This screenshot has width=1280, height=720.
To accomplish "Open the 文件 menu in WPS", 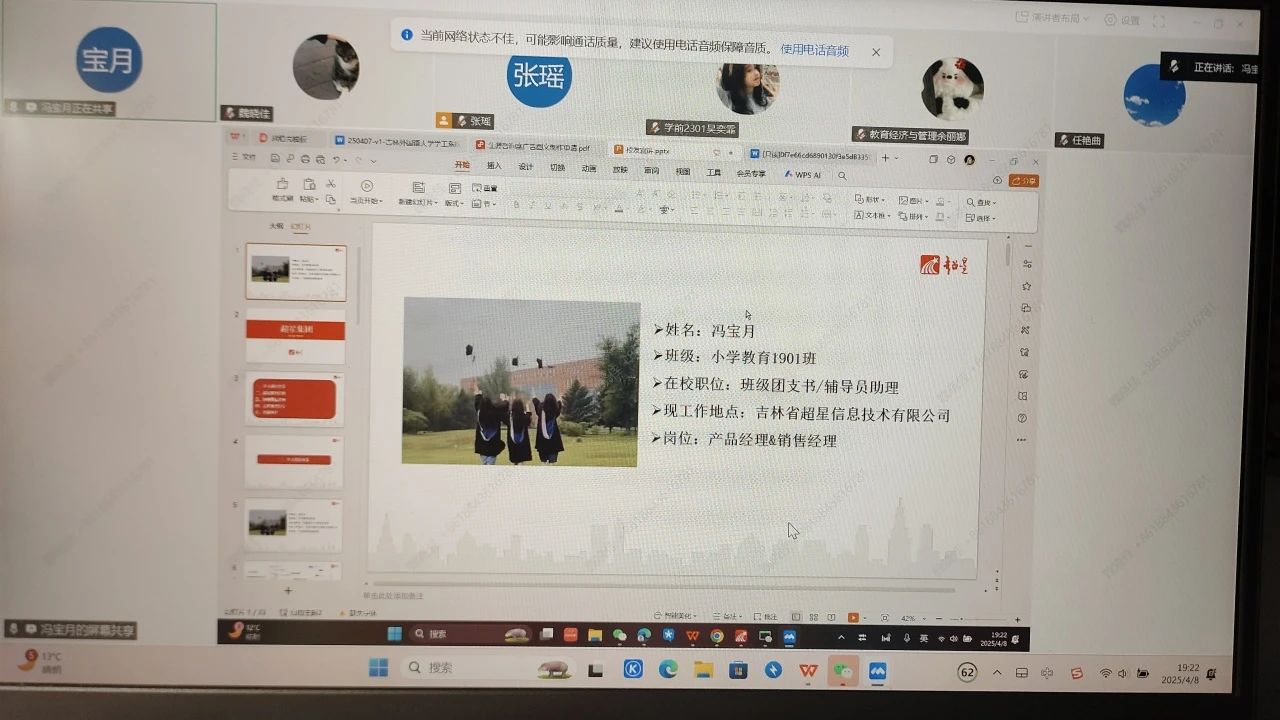I will point(244,157).
